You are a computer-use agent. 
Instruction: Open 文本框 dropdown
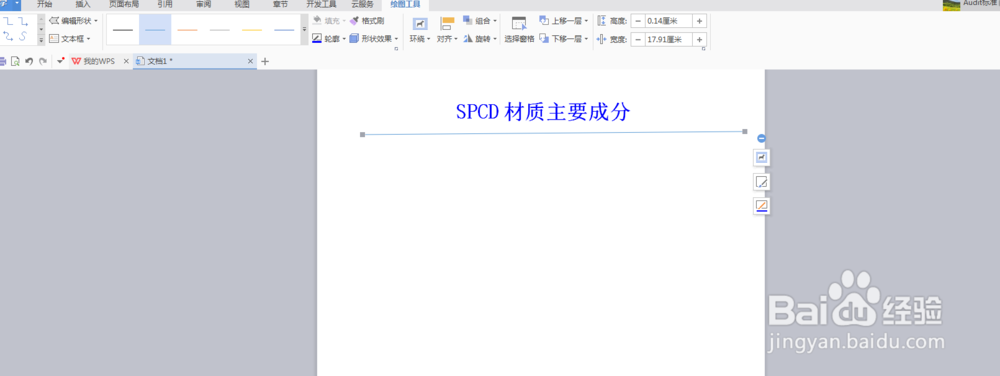pos(70,39)
